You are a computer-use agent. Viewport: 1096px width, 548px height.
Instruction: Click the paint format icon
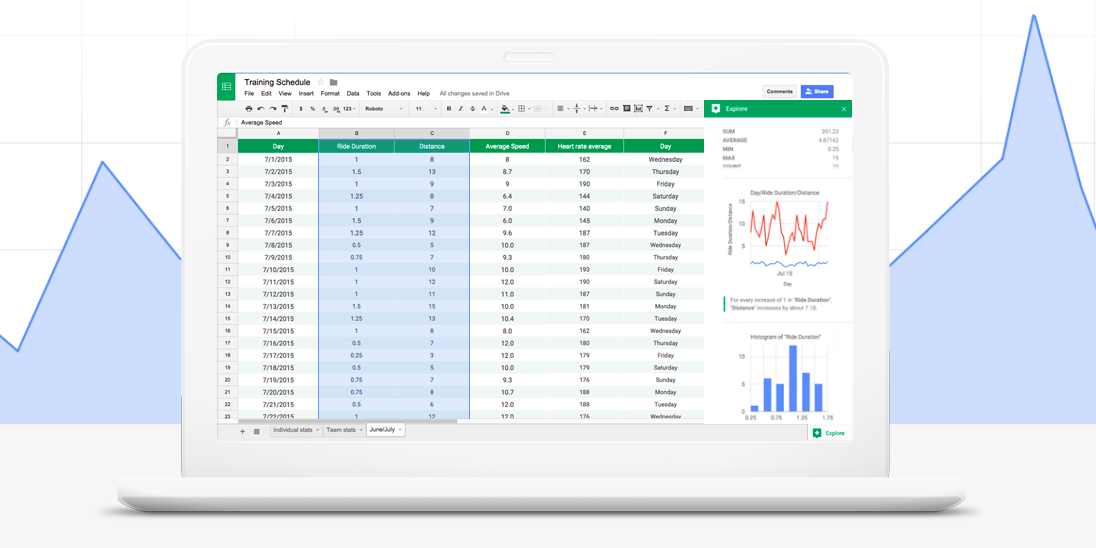[x=285, y=109]
